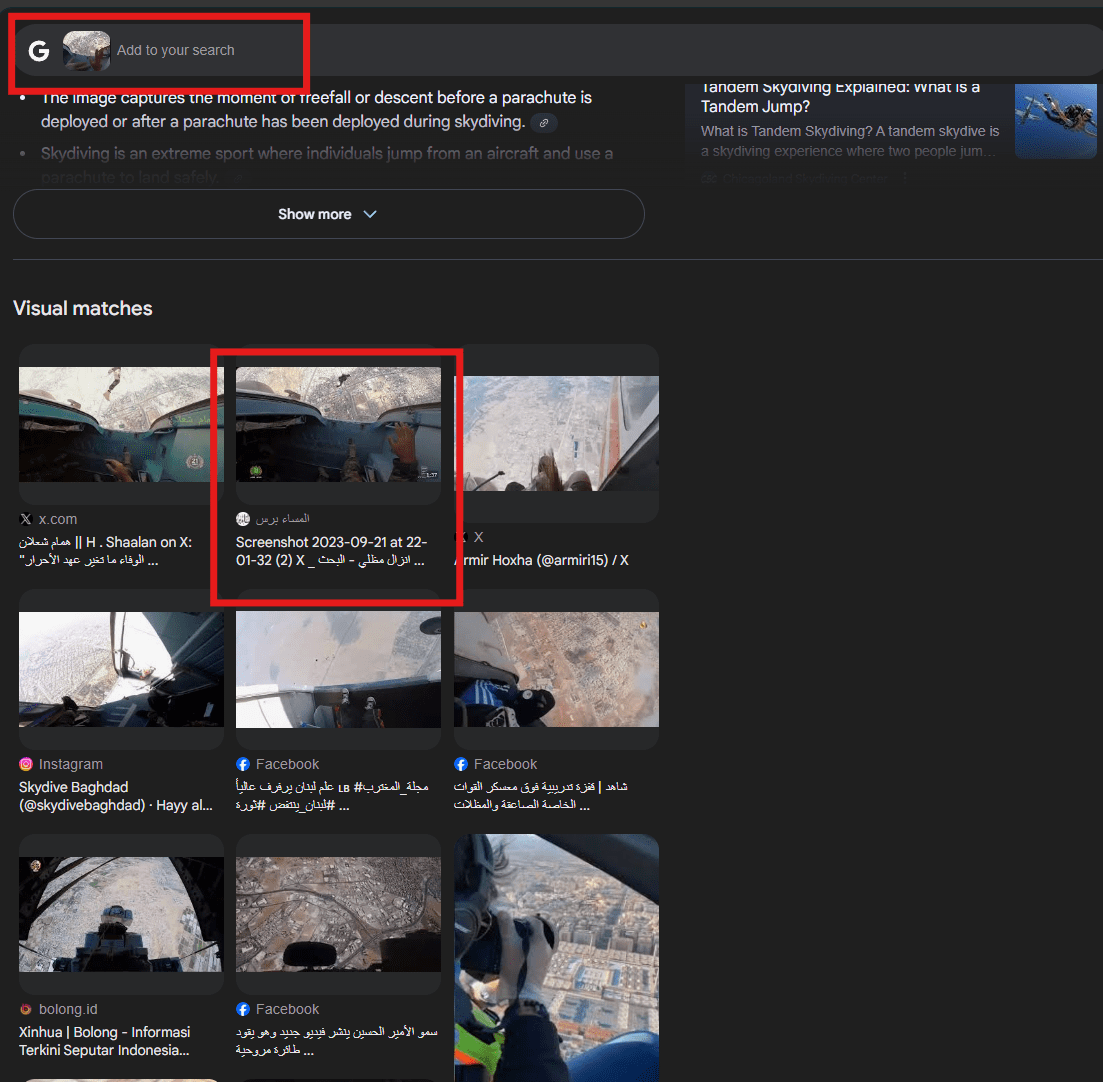Click the chevron beside Show more
1103x1082 pixels.
(x=370, y=214)
